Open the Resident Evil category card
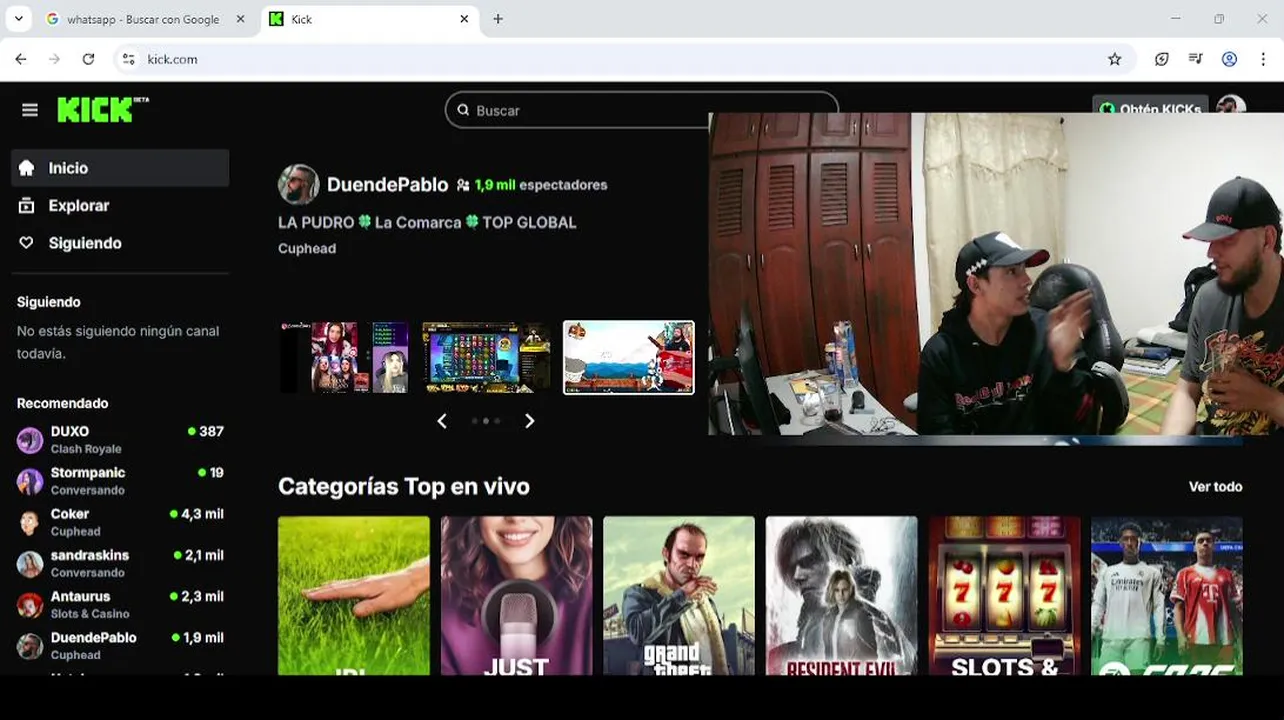1284x720 pixels. point(841,595)
